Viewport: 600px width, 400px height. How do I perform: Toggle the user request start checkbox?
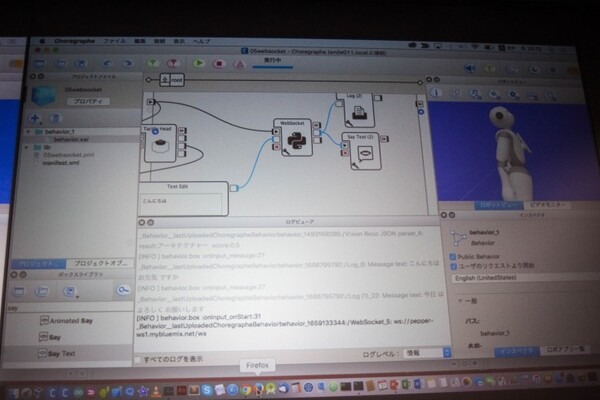click(454, 266)
